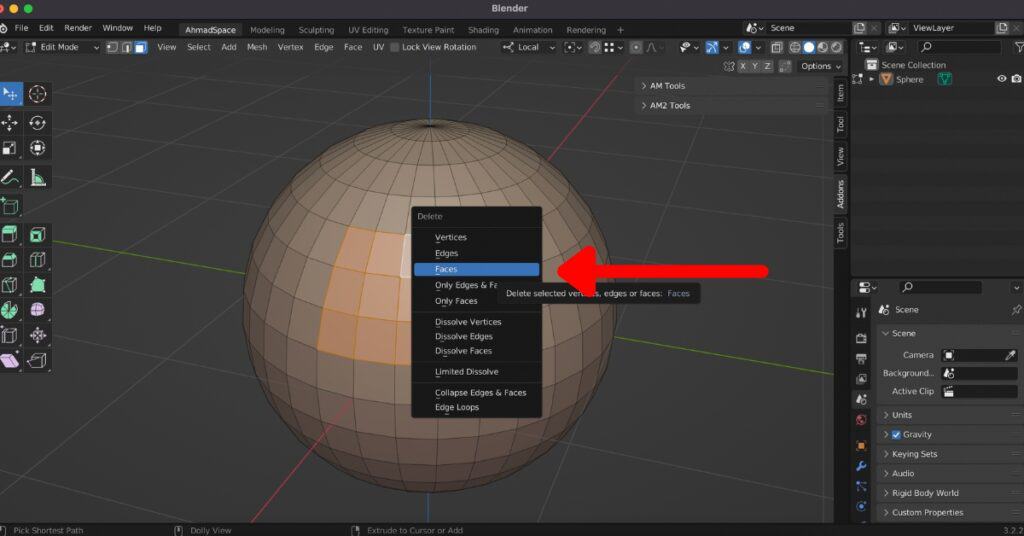Open the Render properties tab

tap(861, 338)
